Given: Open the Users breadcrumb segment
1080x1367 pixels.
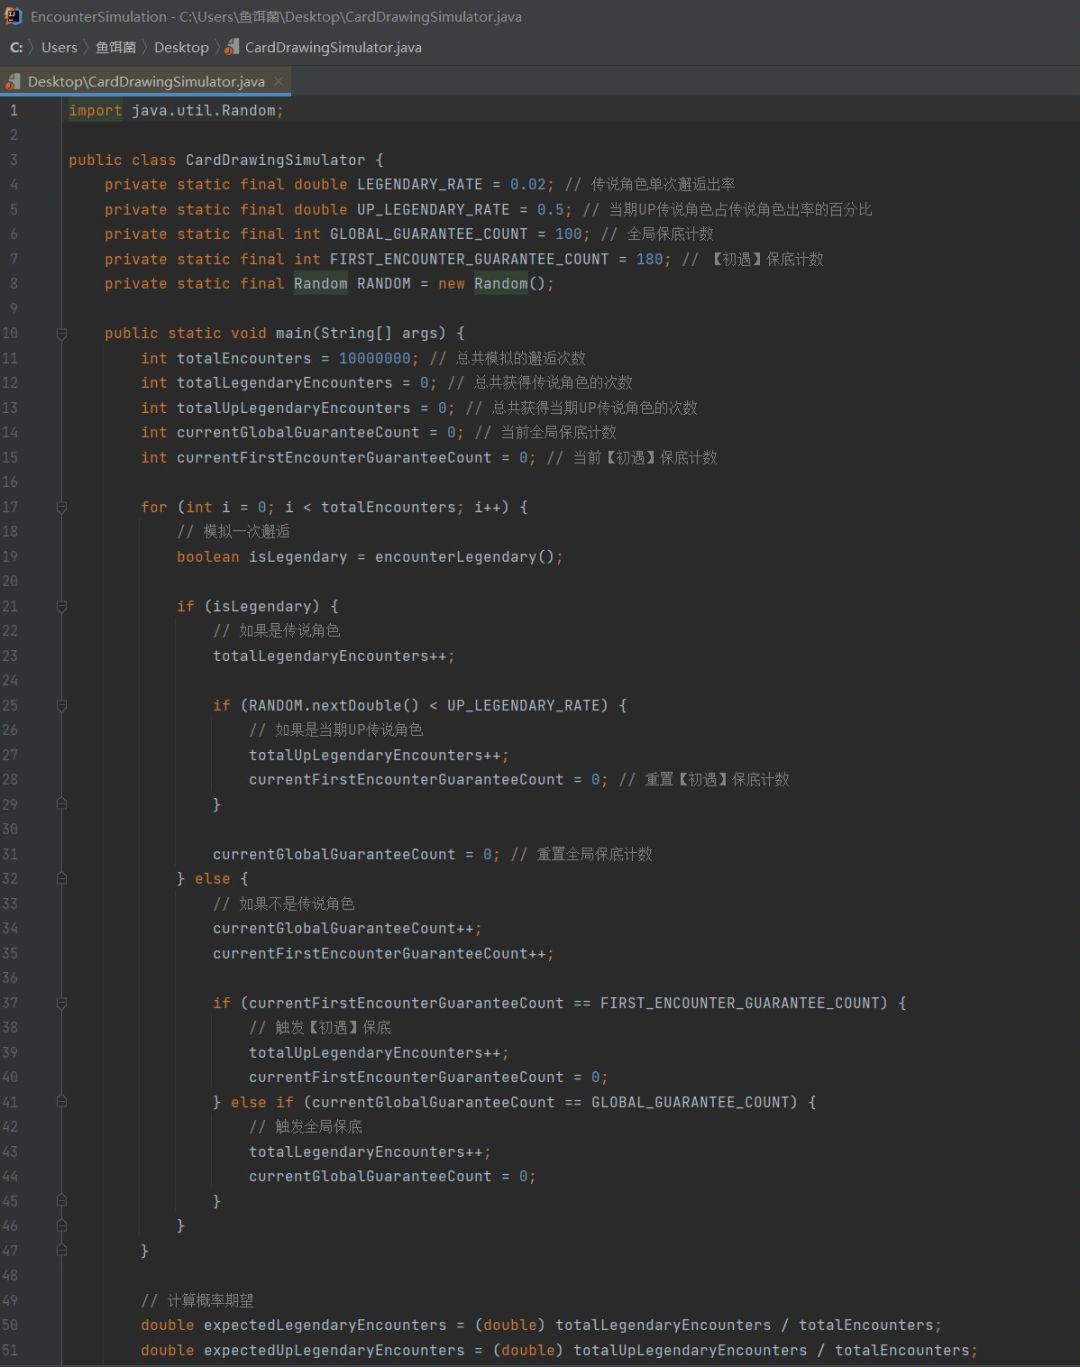Looking at the screenshot, I should tap(59, 47).
